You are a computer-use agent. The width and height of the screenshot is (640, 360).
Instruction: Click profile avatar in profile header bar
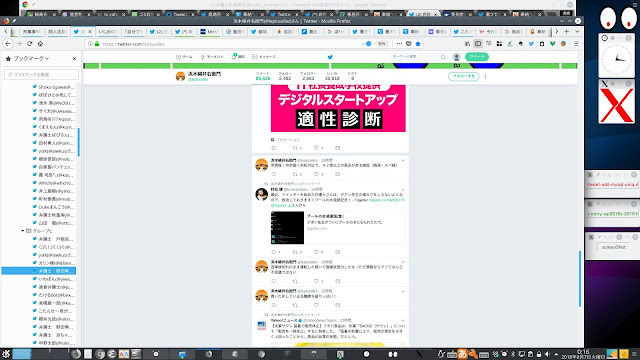(180, 76)
